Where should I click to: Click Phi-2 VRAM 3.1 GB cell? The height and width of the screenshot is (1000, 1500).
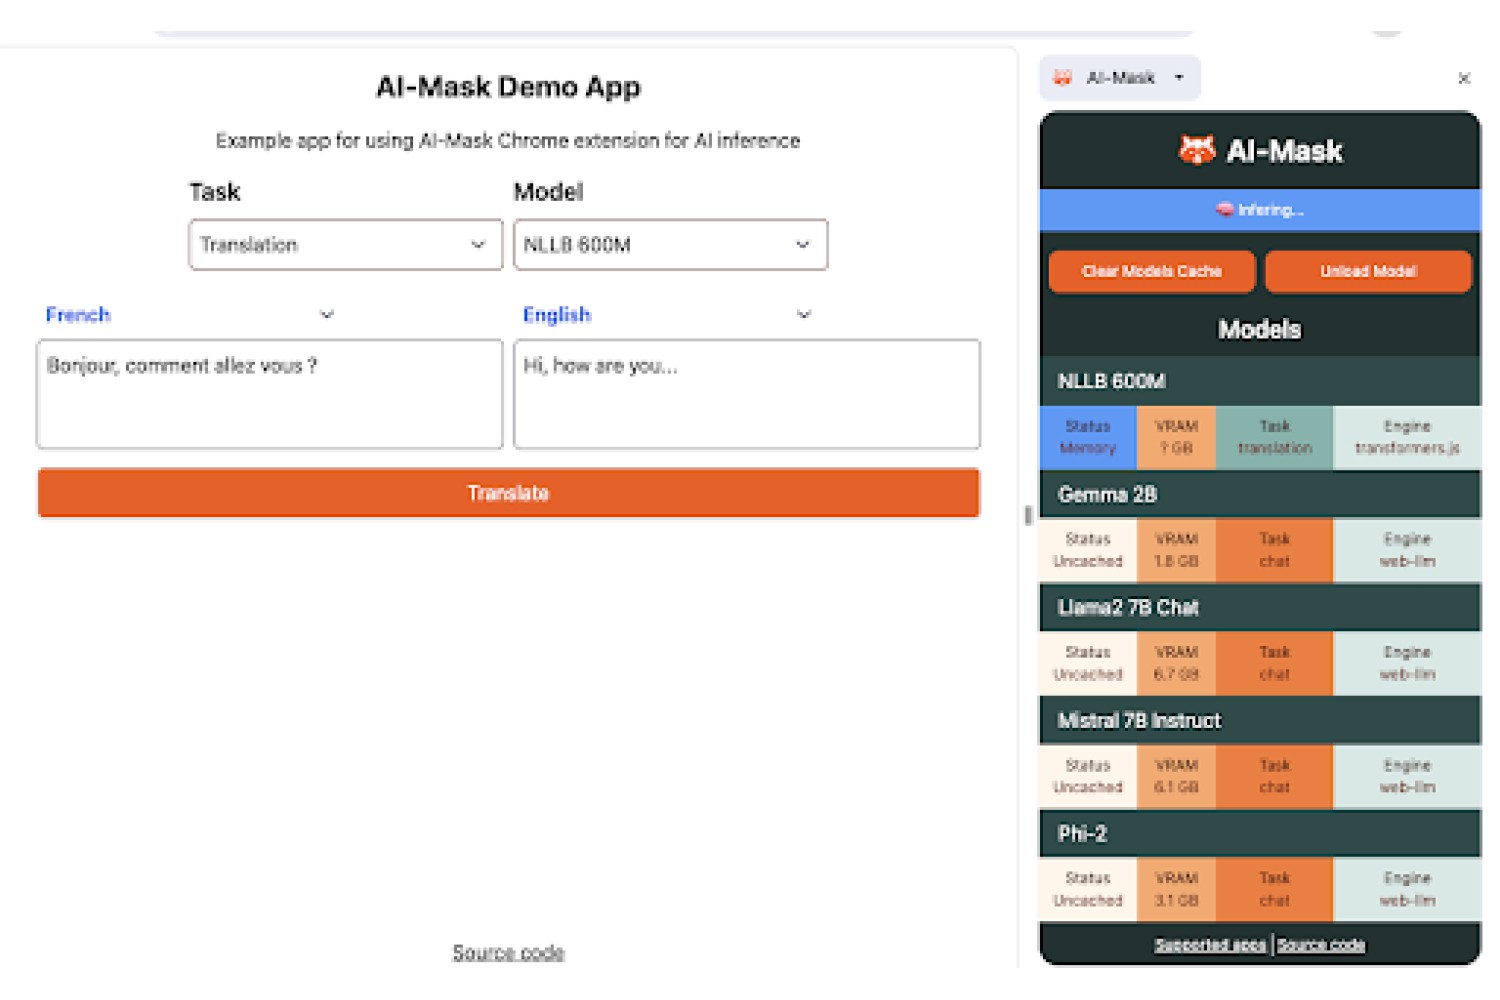[1176, 889]
